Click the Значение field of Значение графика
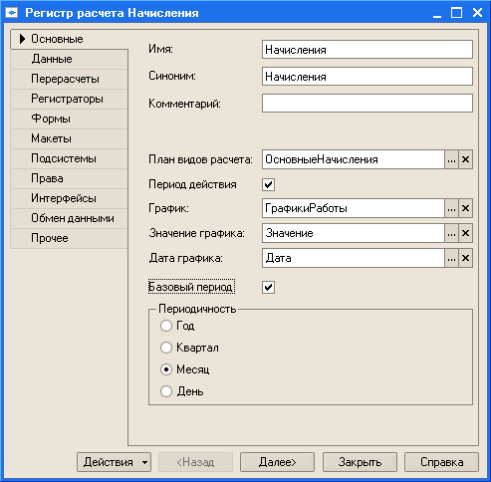This screenshot has height=482, width=491. (353, 233)
